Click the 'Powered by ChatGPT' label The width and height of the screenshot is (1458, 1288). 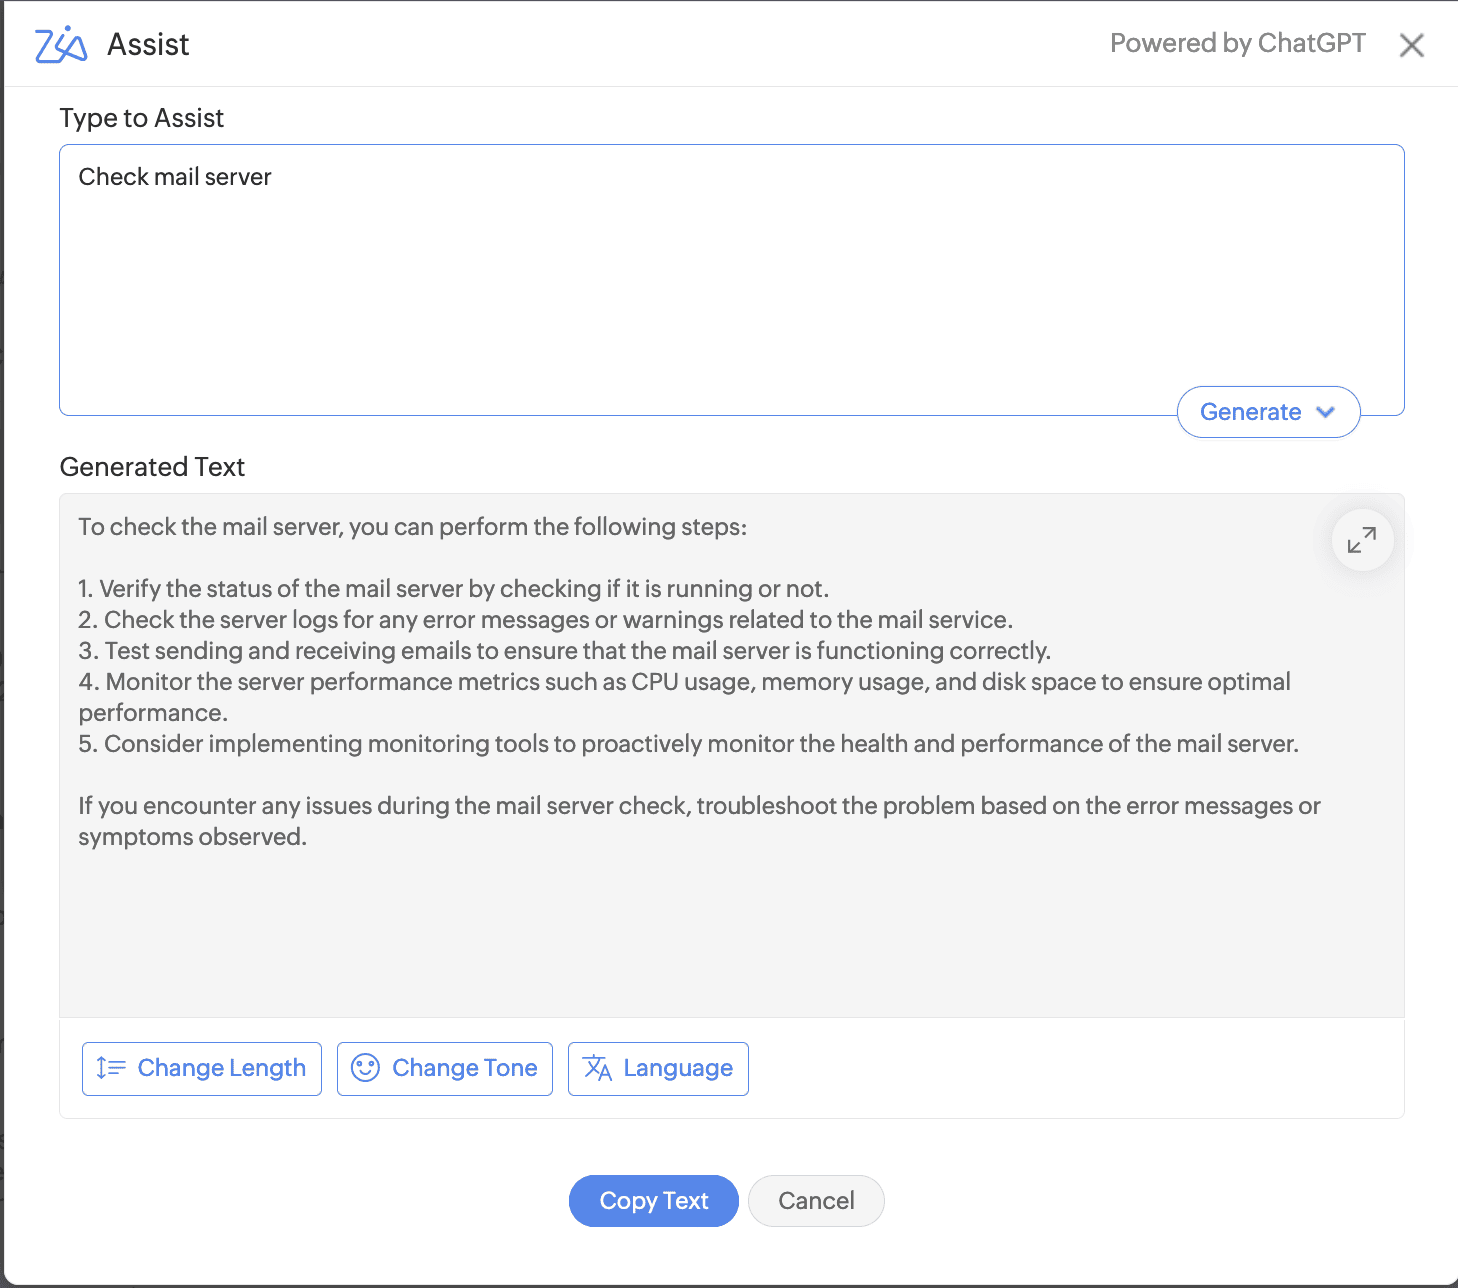[1237, 43]
